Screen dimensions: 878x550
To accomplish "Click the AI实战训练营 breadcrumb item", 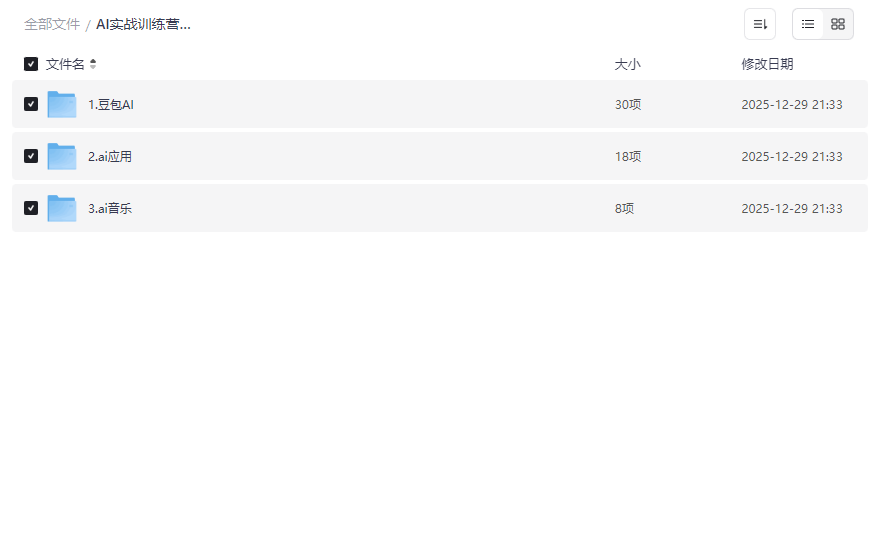I will point(143,24).
